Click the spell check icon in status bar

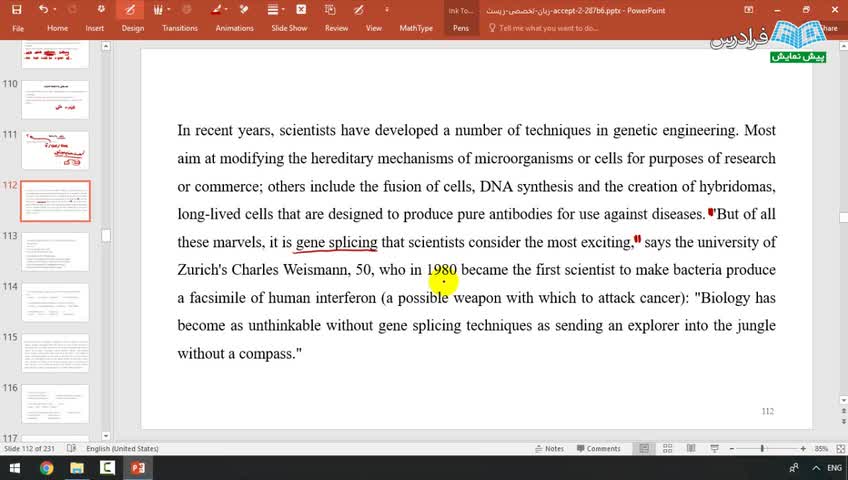[x=71, y=448]
